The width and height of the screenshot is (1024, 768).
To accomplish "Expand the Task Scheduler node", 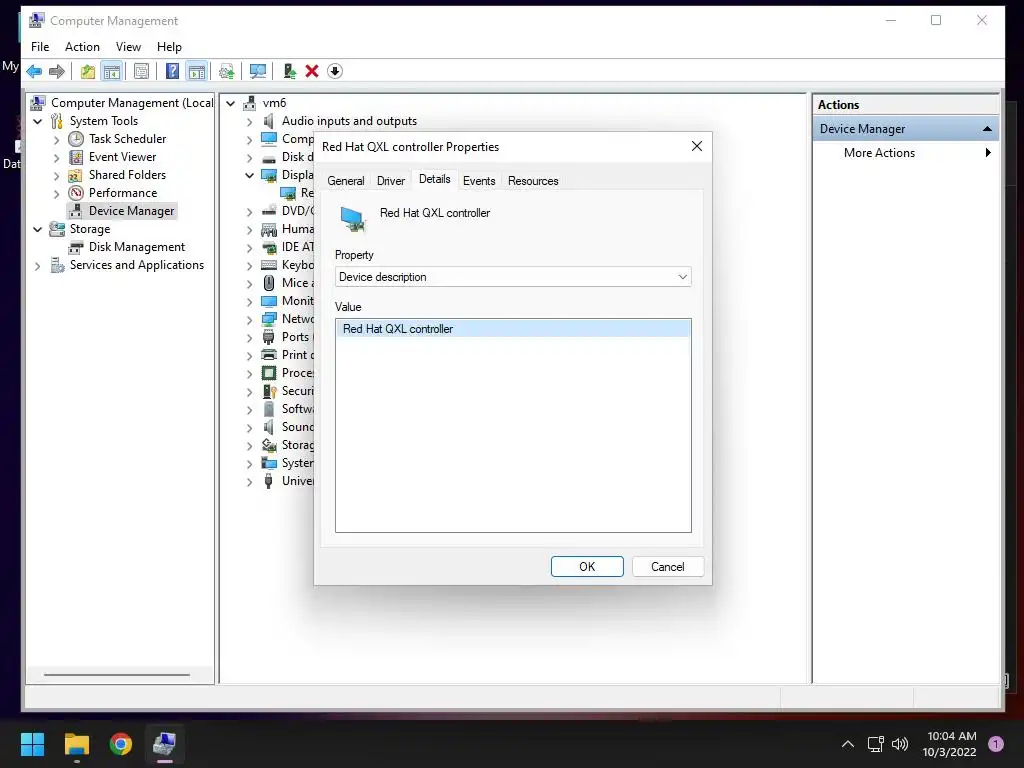I will tap(56, 140).
